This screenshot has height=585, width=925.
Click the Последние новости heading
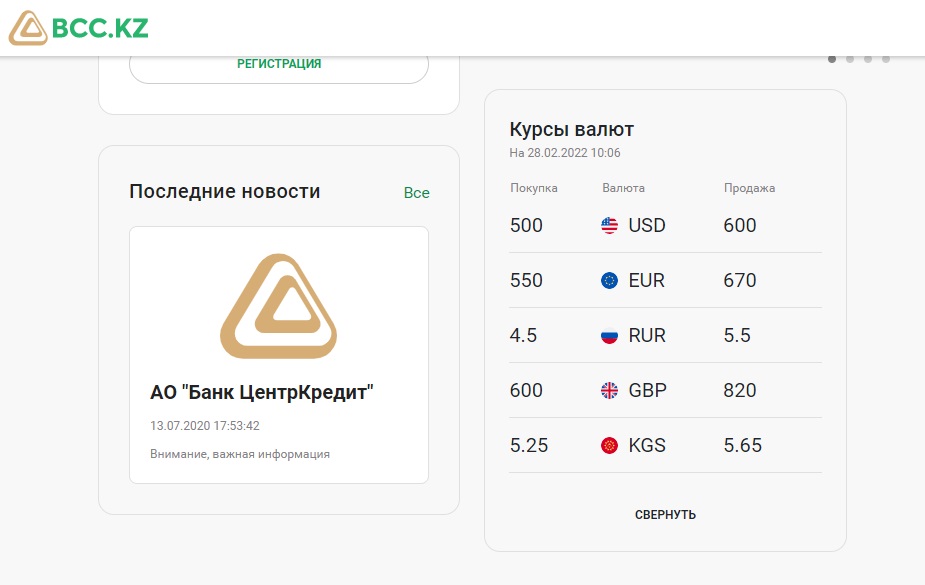click(x=225, y=192)
